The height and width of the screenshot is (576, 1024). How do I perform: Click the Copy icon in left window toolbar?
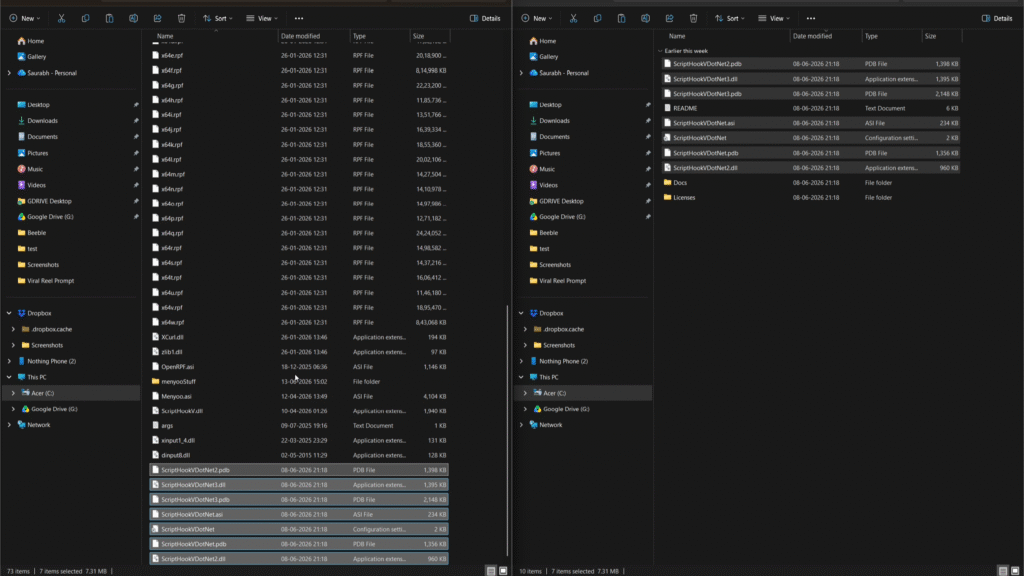click(x=86, y=18)
